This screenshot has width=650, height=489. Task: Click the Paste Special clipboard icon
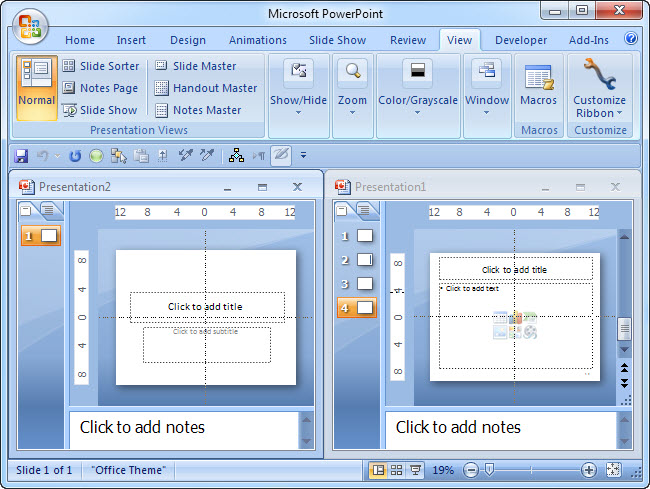pos(141,156)
